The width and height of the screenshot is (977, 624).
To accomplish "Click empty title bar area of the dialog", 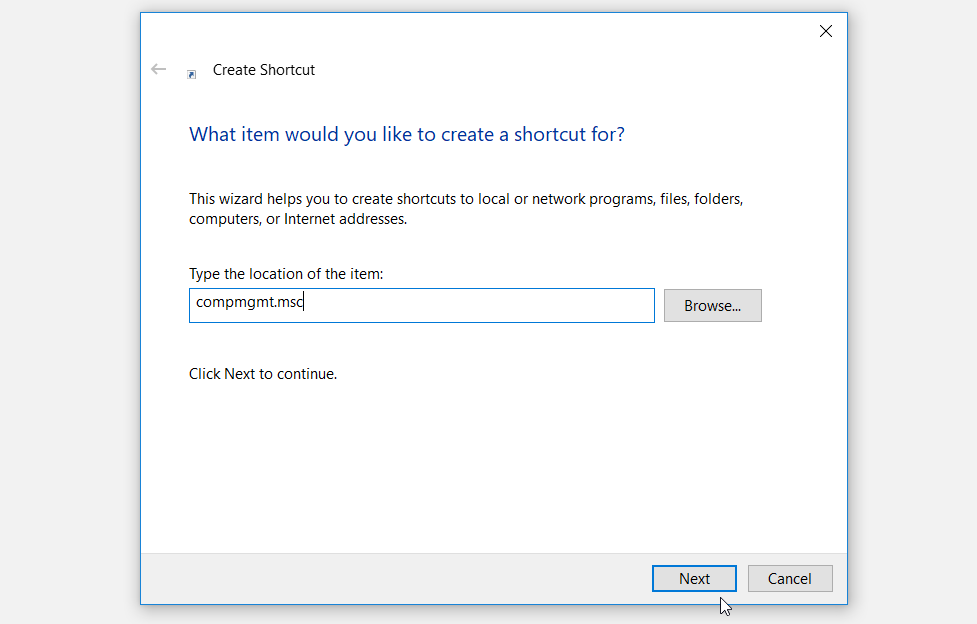I will pos(500,31).
